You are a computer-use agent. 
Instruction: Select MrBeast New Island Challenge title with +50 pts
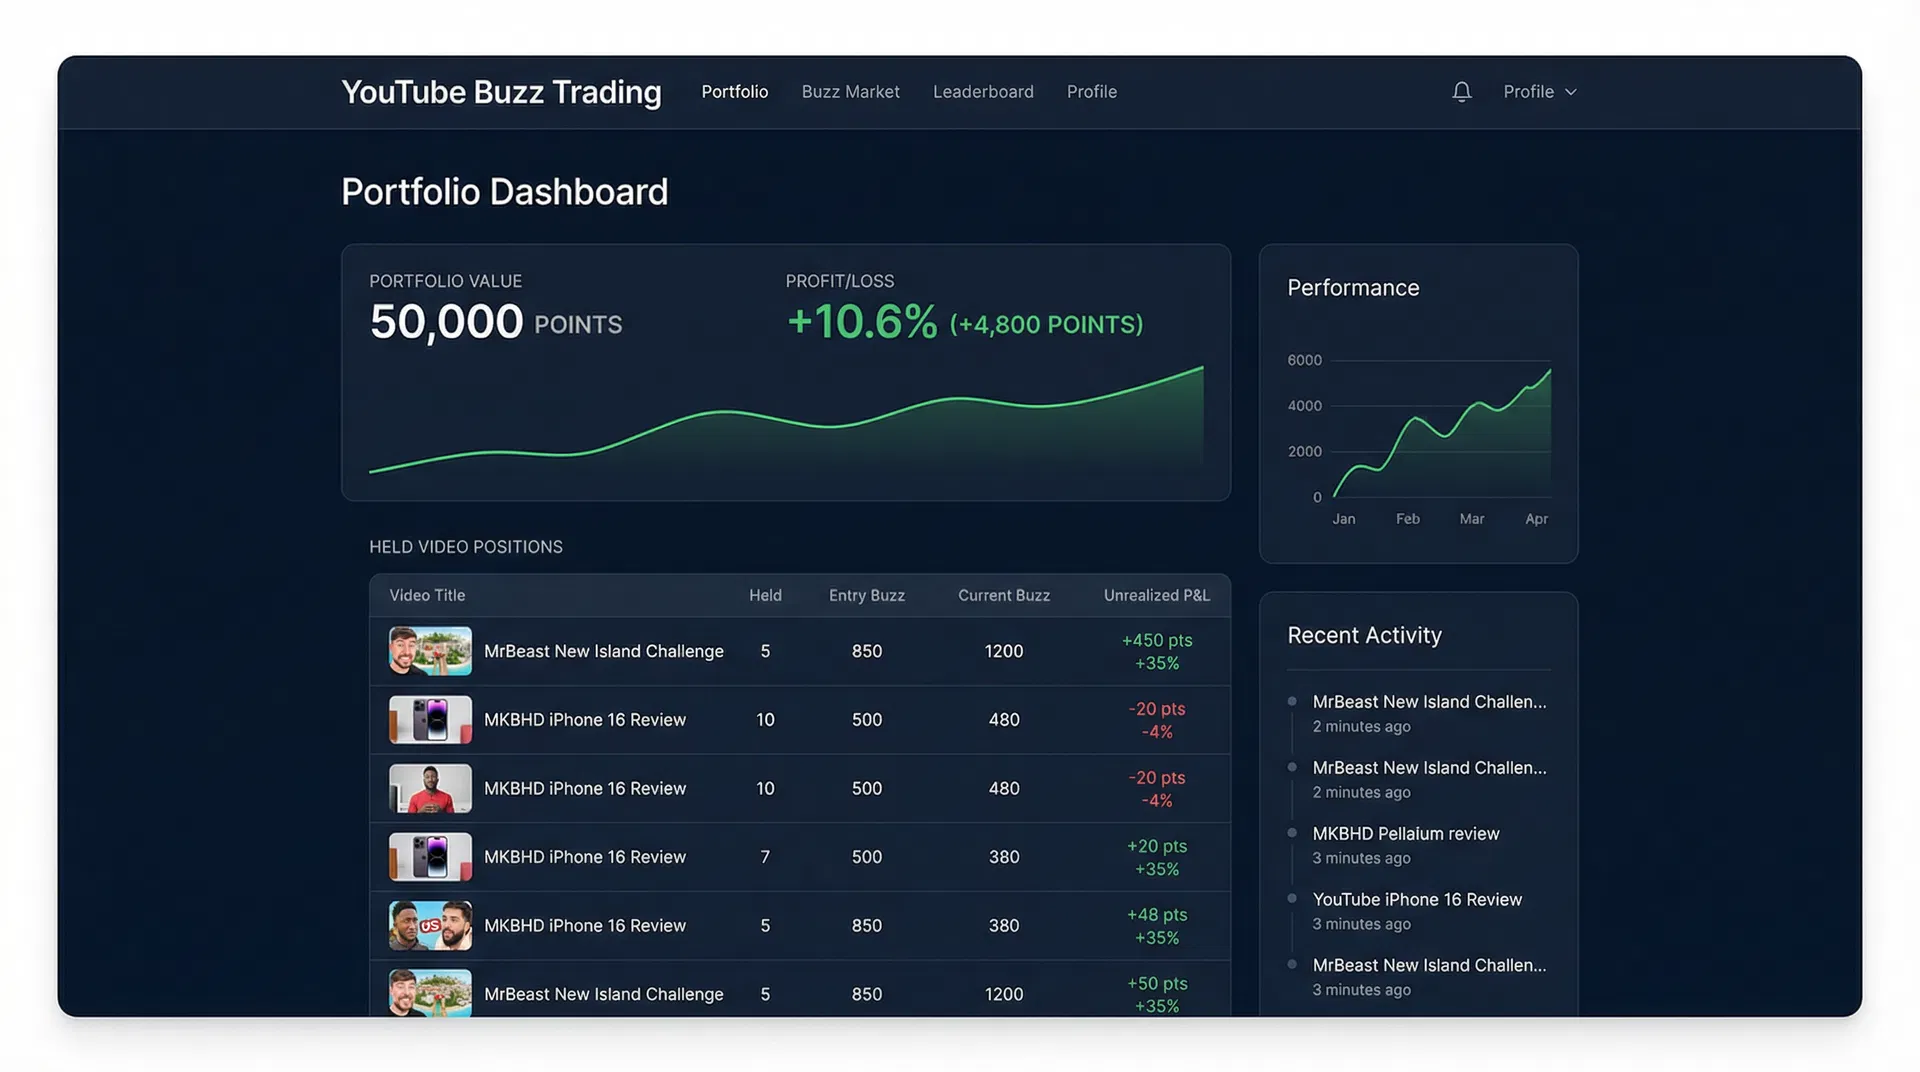tap(604, 994)
